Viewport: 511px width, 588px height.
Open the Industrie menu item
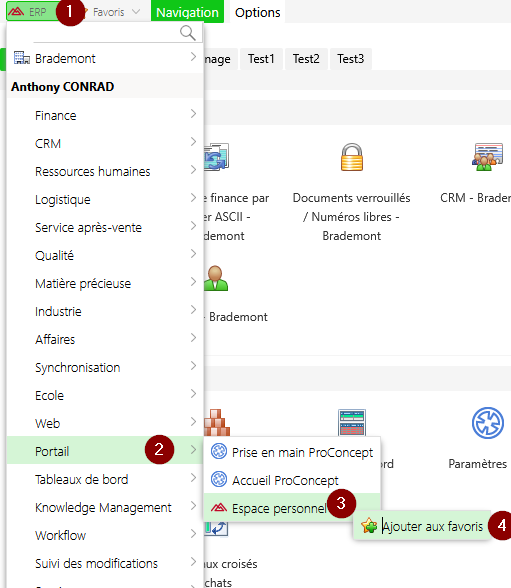(105, 311)
